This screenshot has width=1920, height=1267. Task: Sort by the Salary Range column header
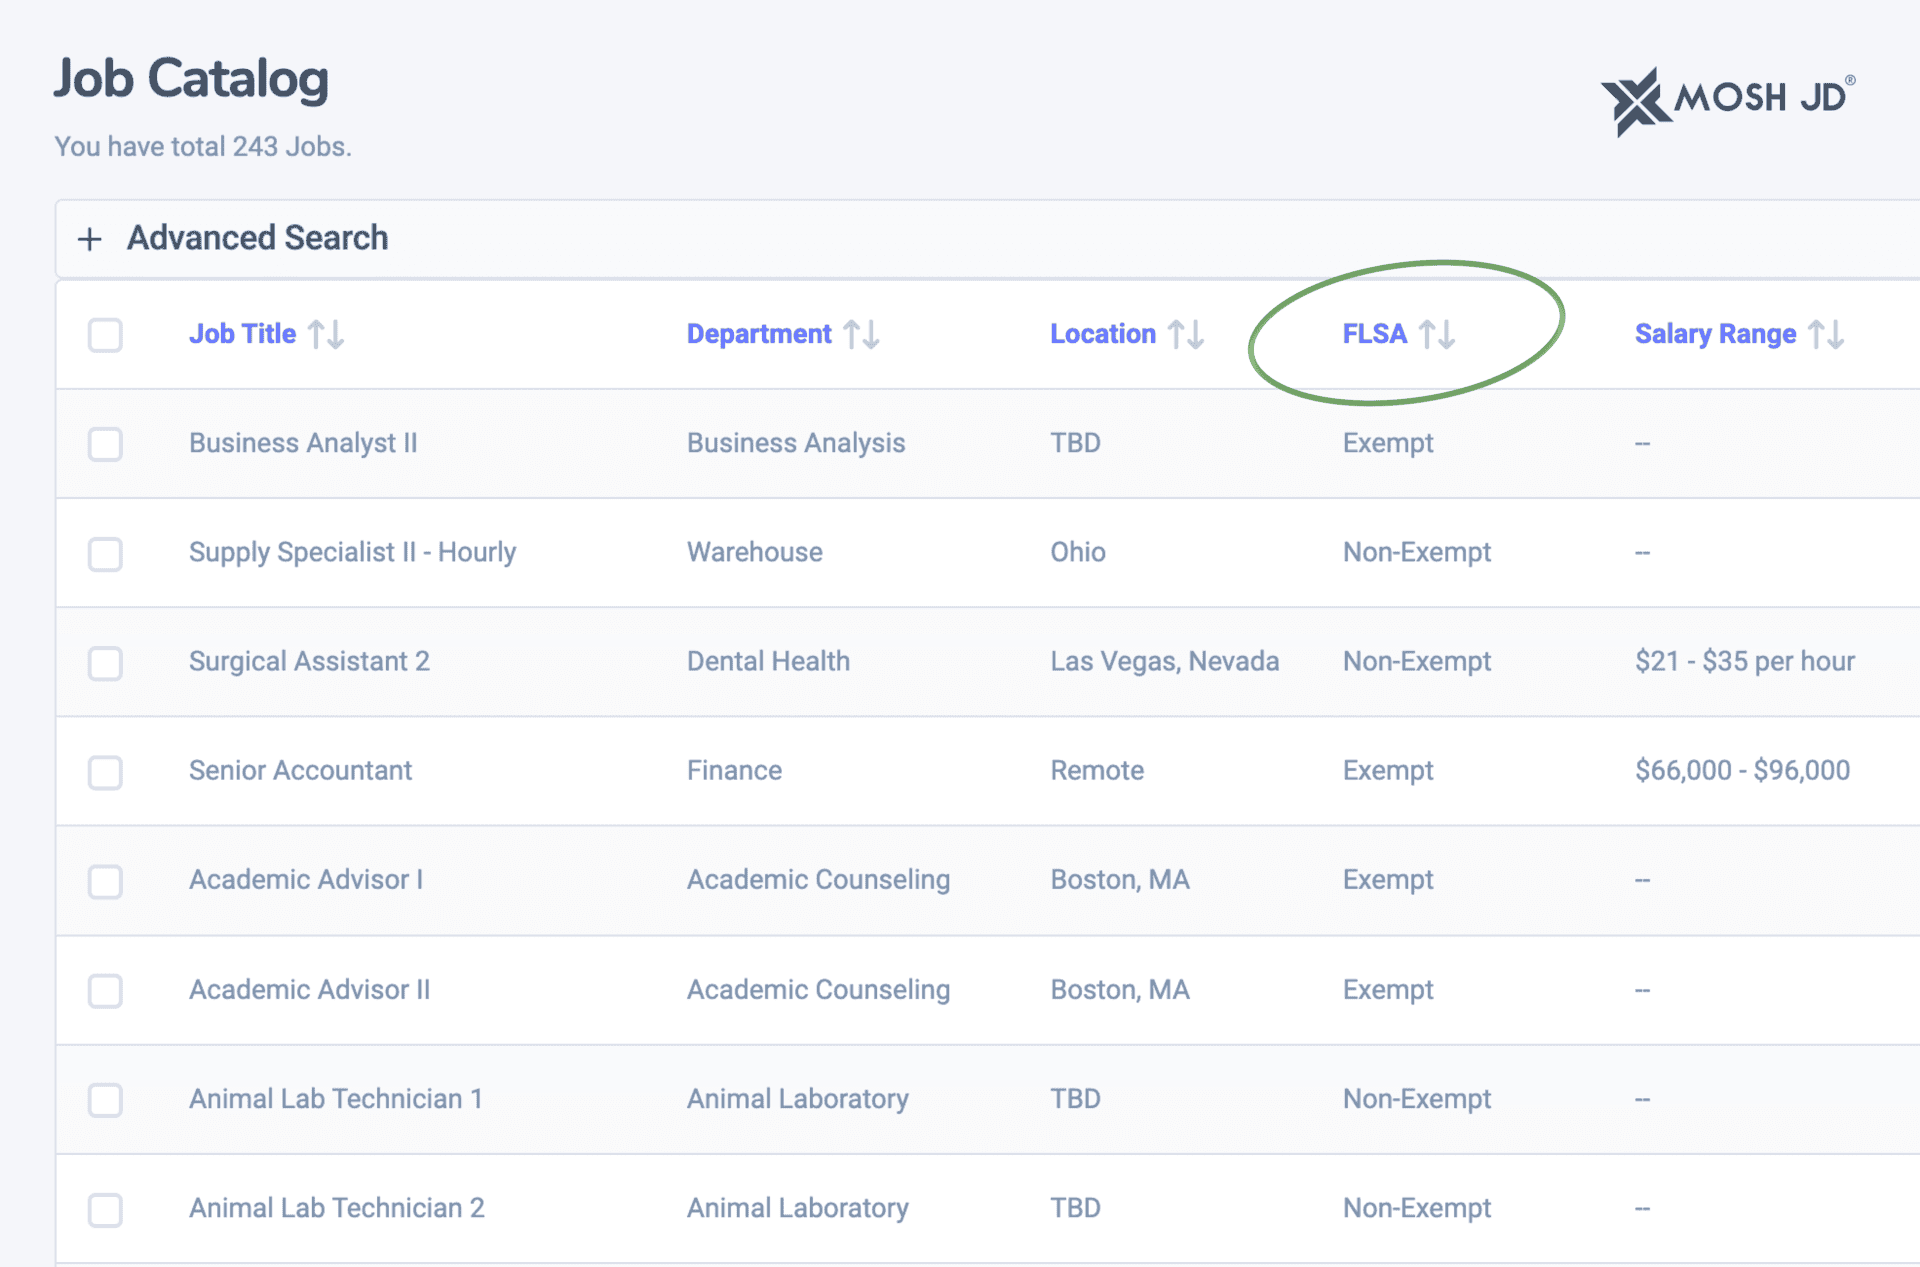(x=1714, y=334)
